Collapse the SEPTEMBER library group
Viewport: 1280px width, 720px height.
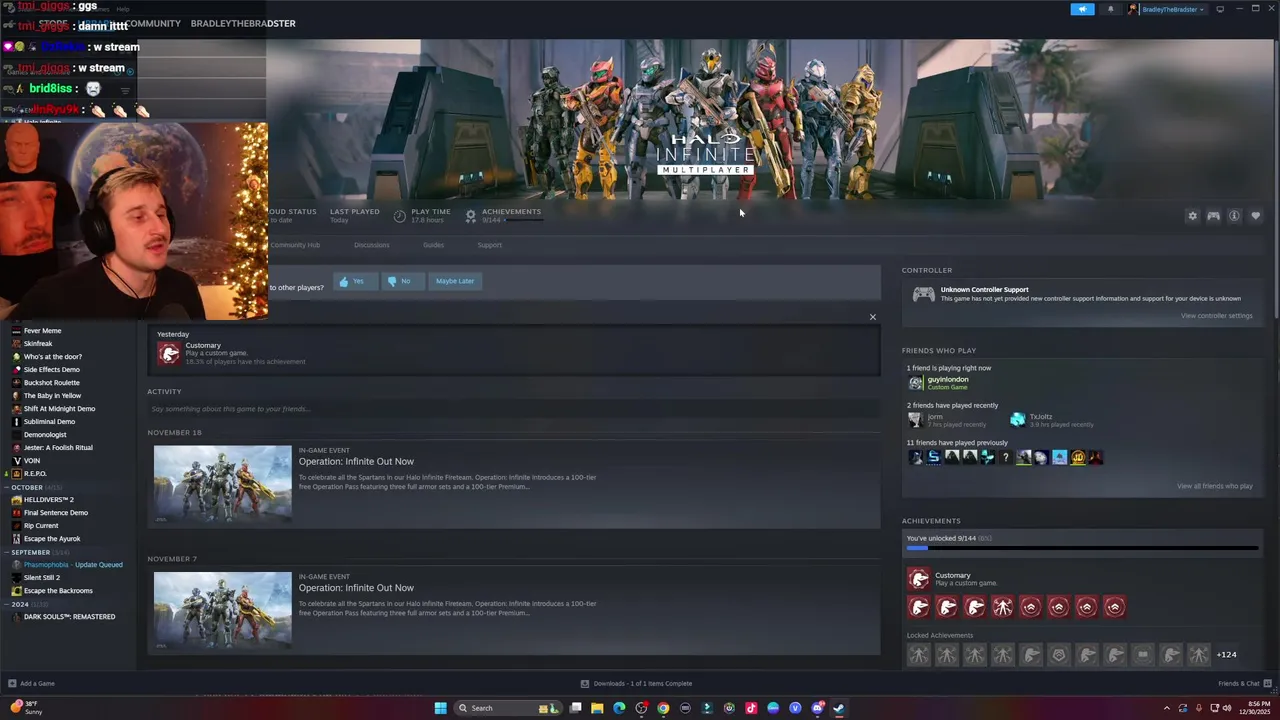click(x=6, y=552)
